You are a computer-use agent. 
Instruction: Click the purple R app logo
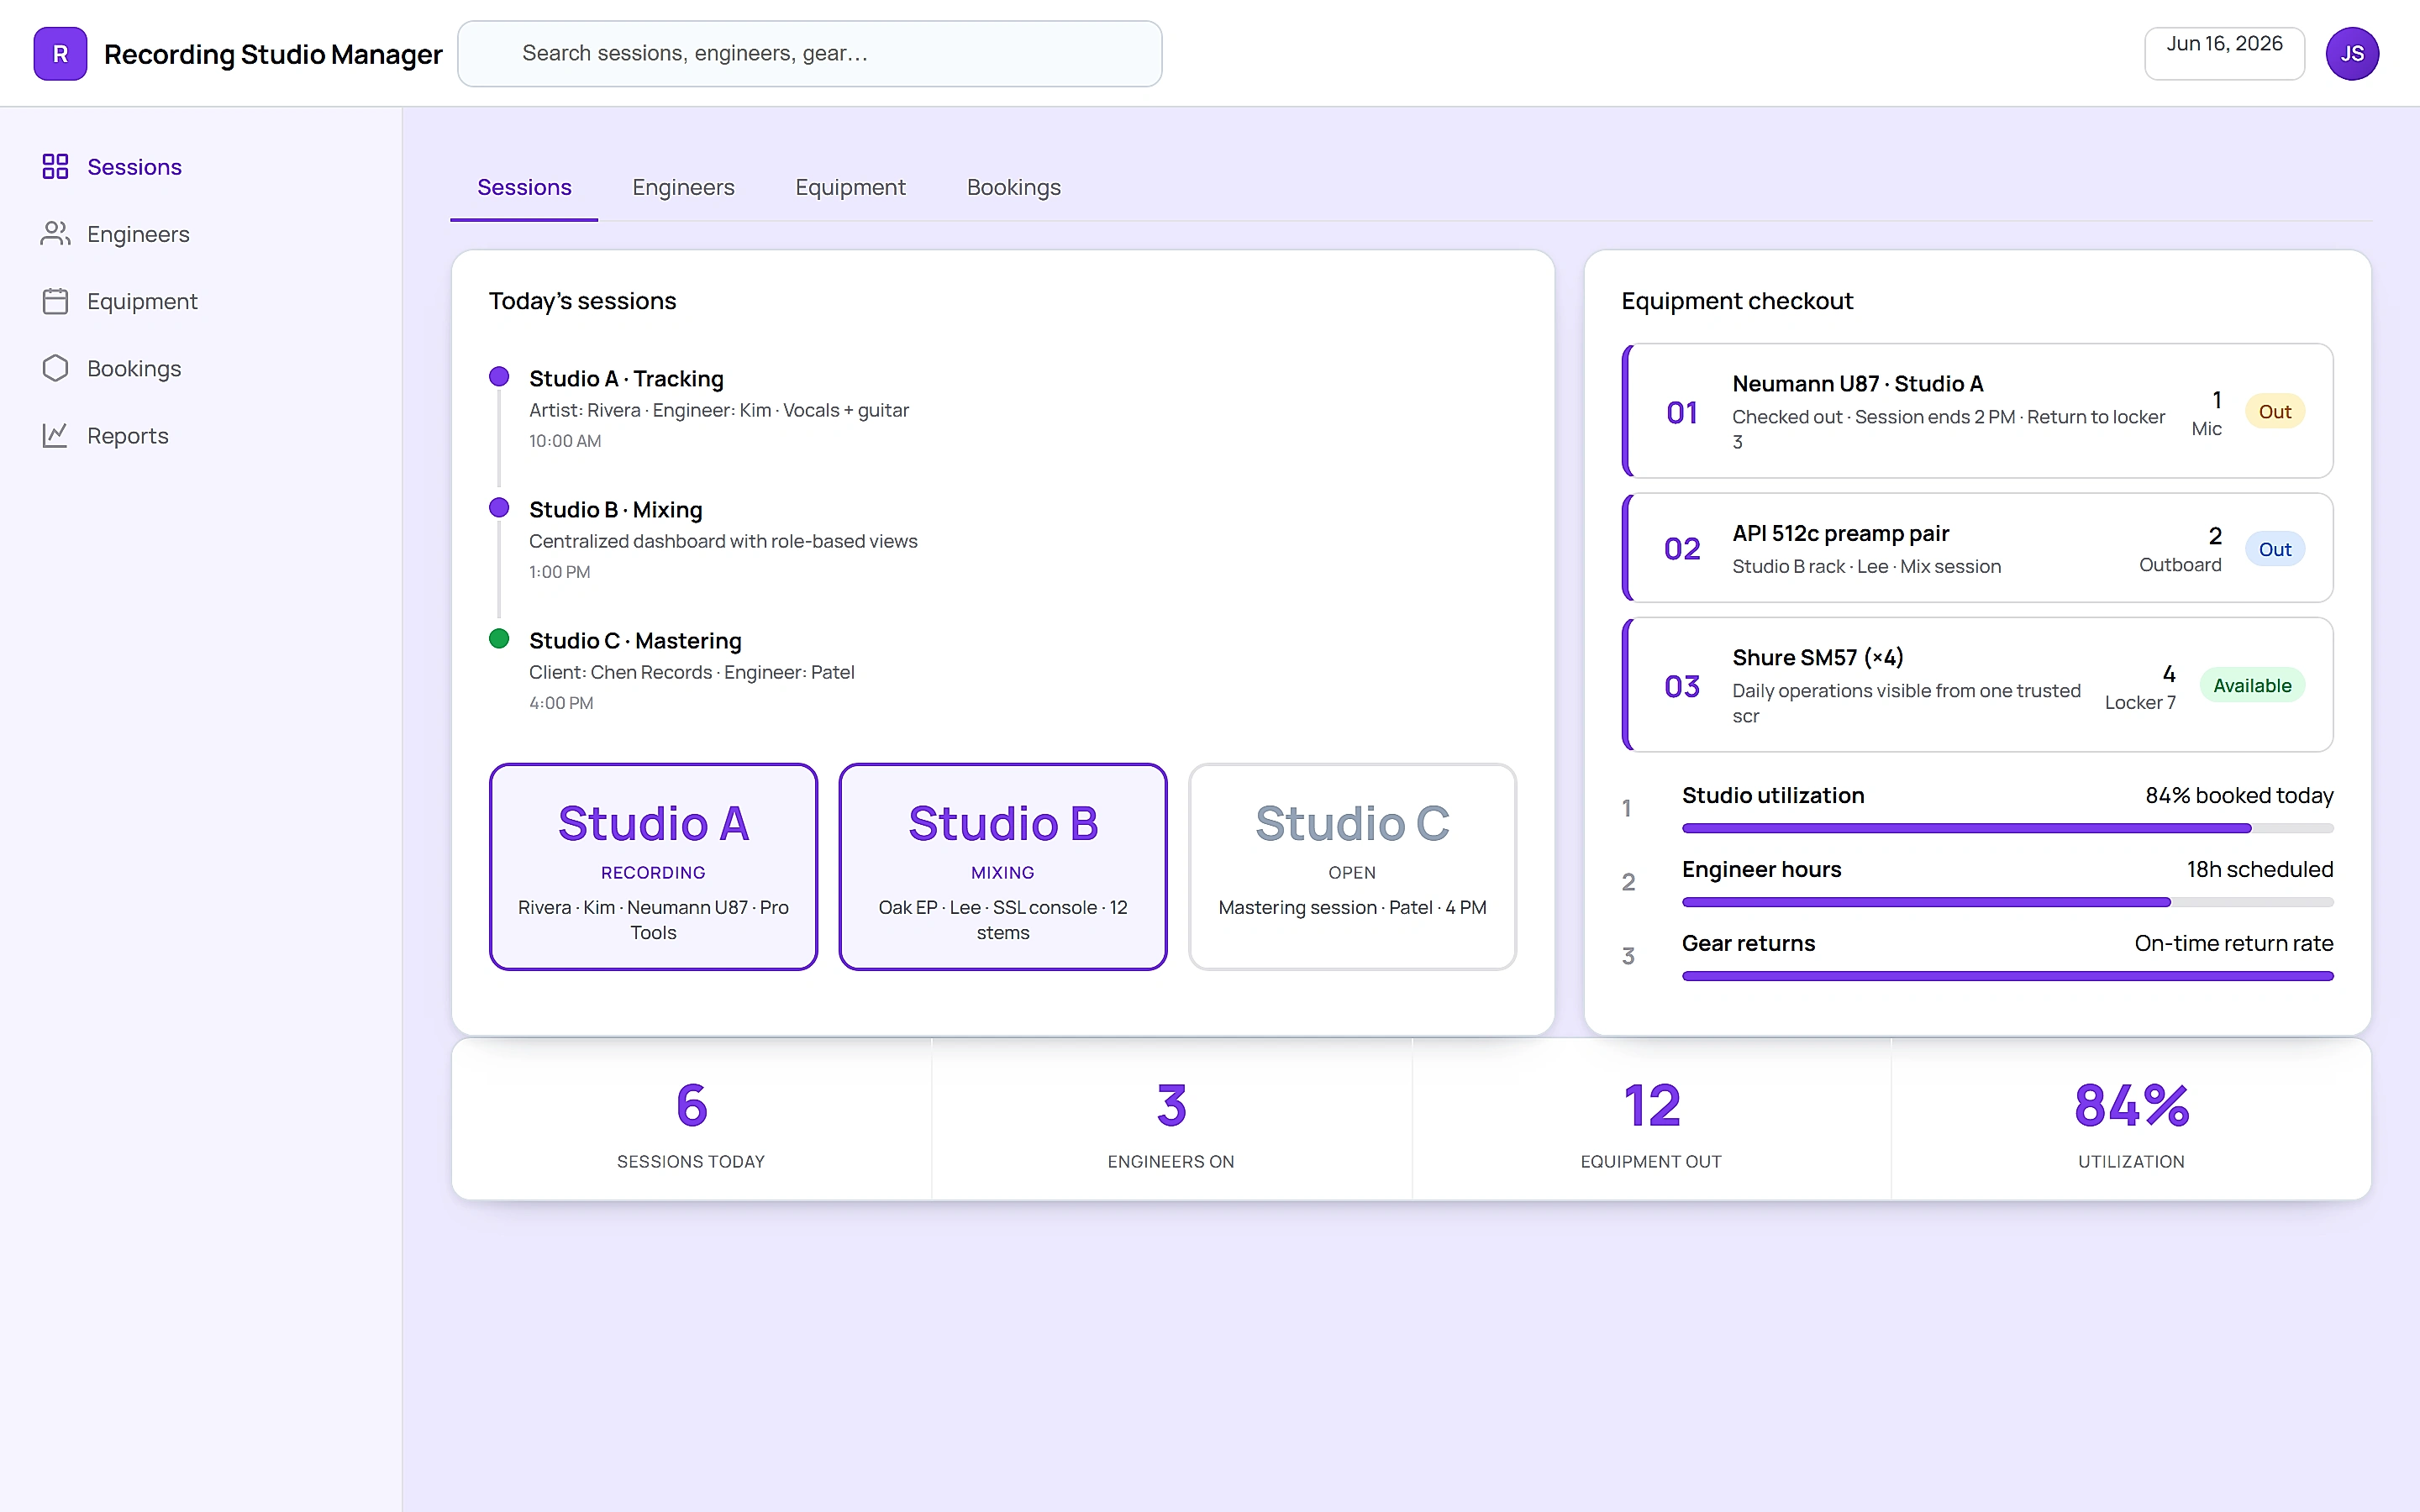click(60, 54)
